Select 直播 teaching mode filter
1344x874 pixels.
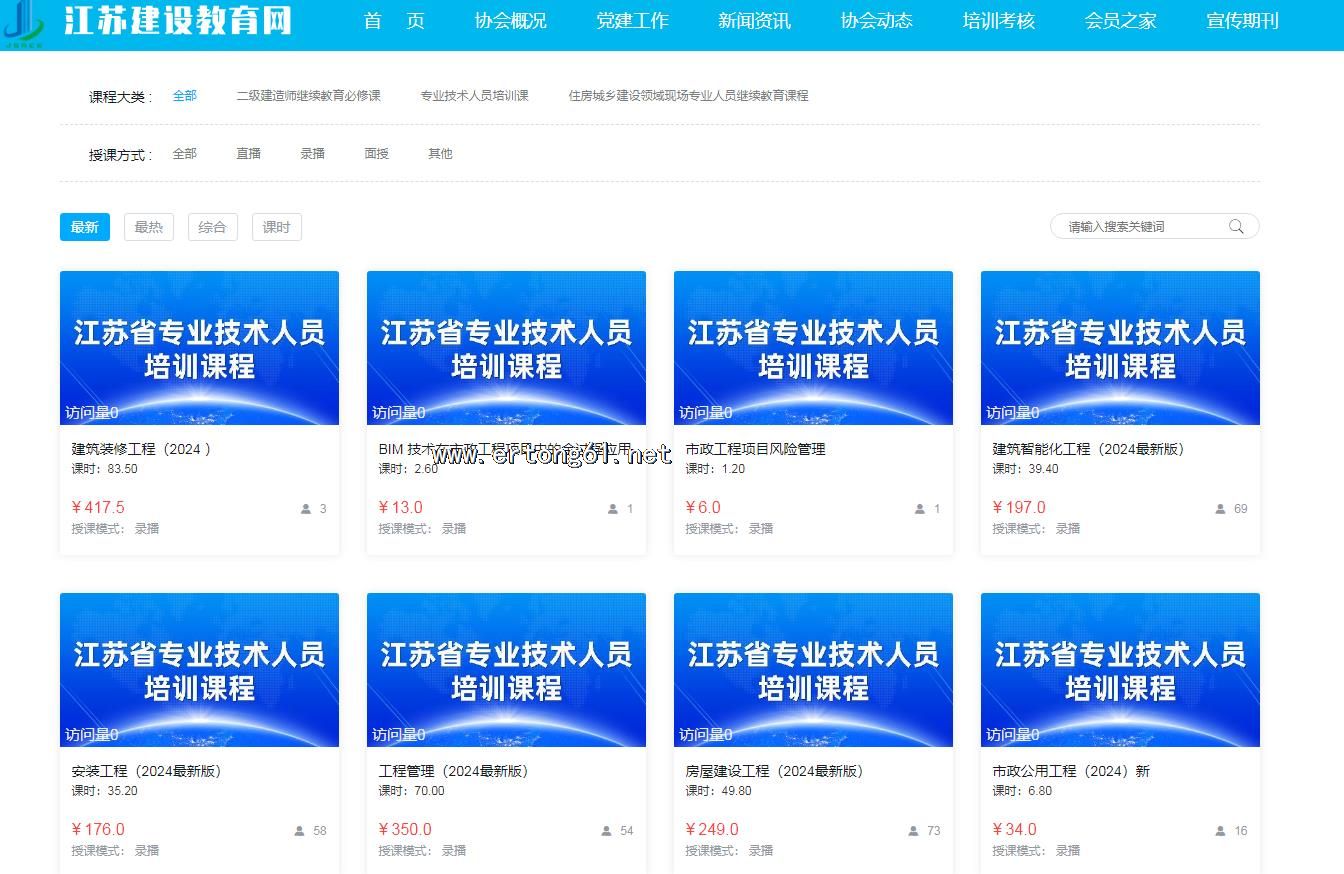tap(248, 154)
